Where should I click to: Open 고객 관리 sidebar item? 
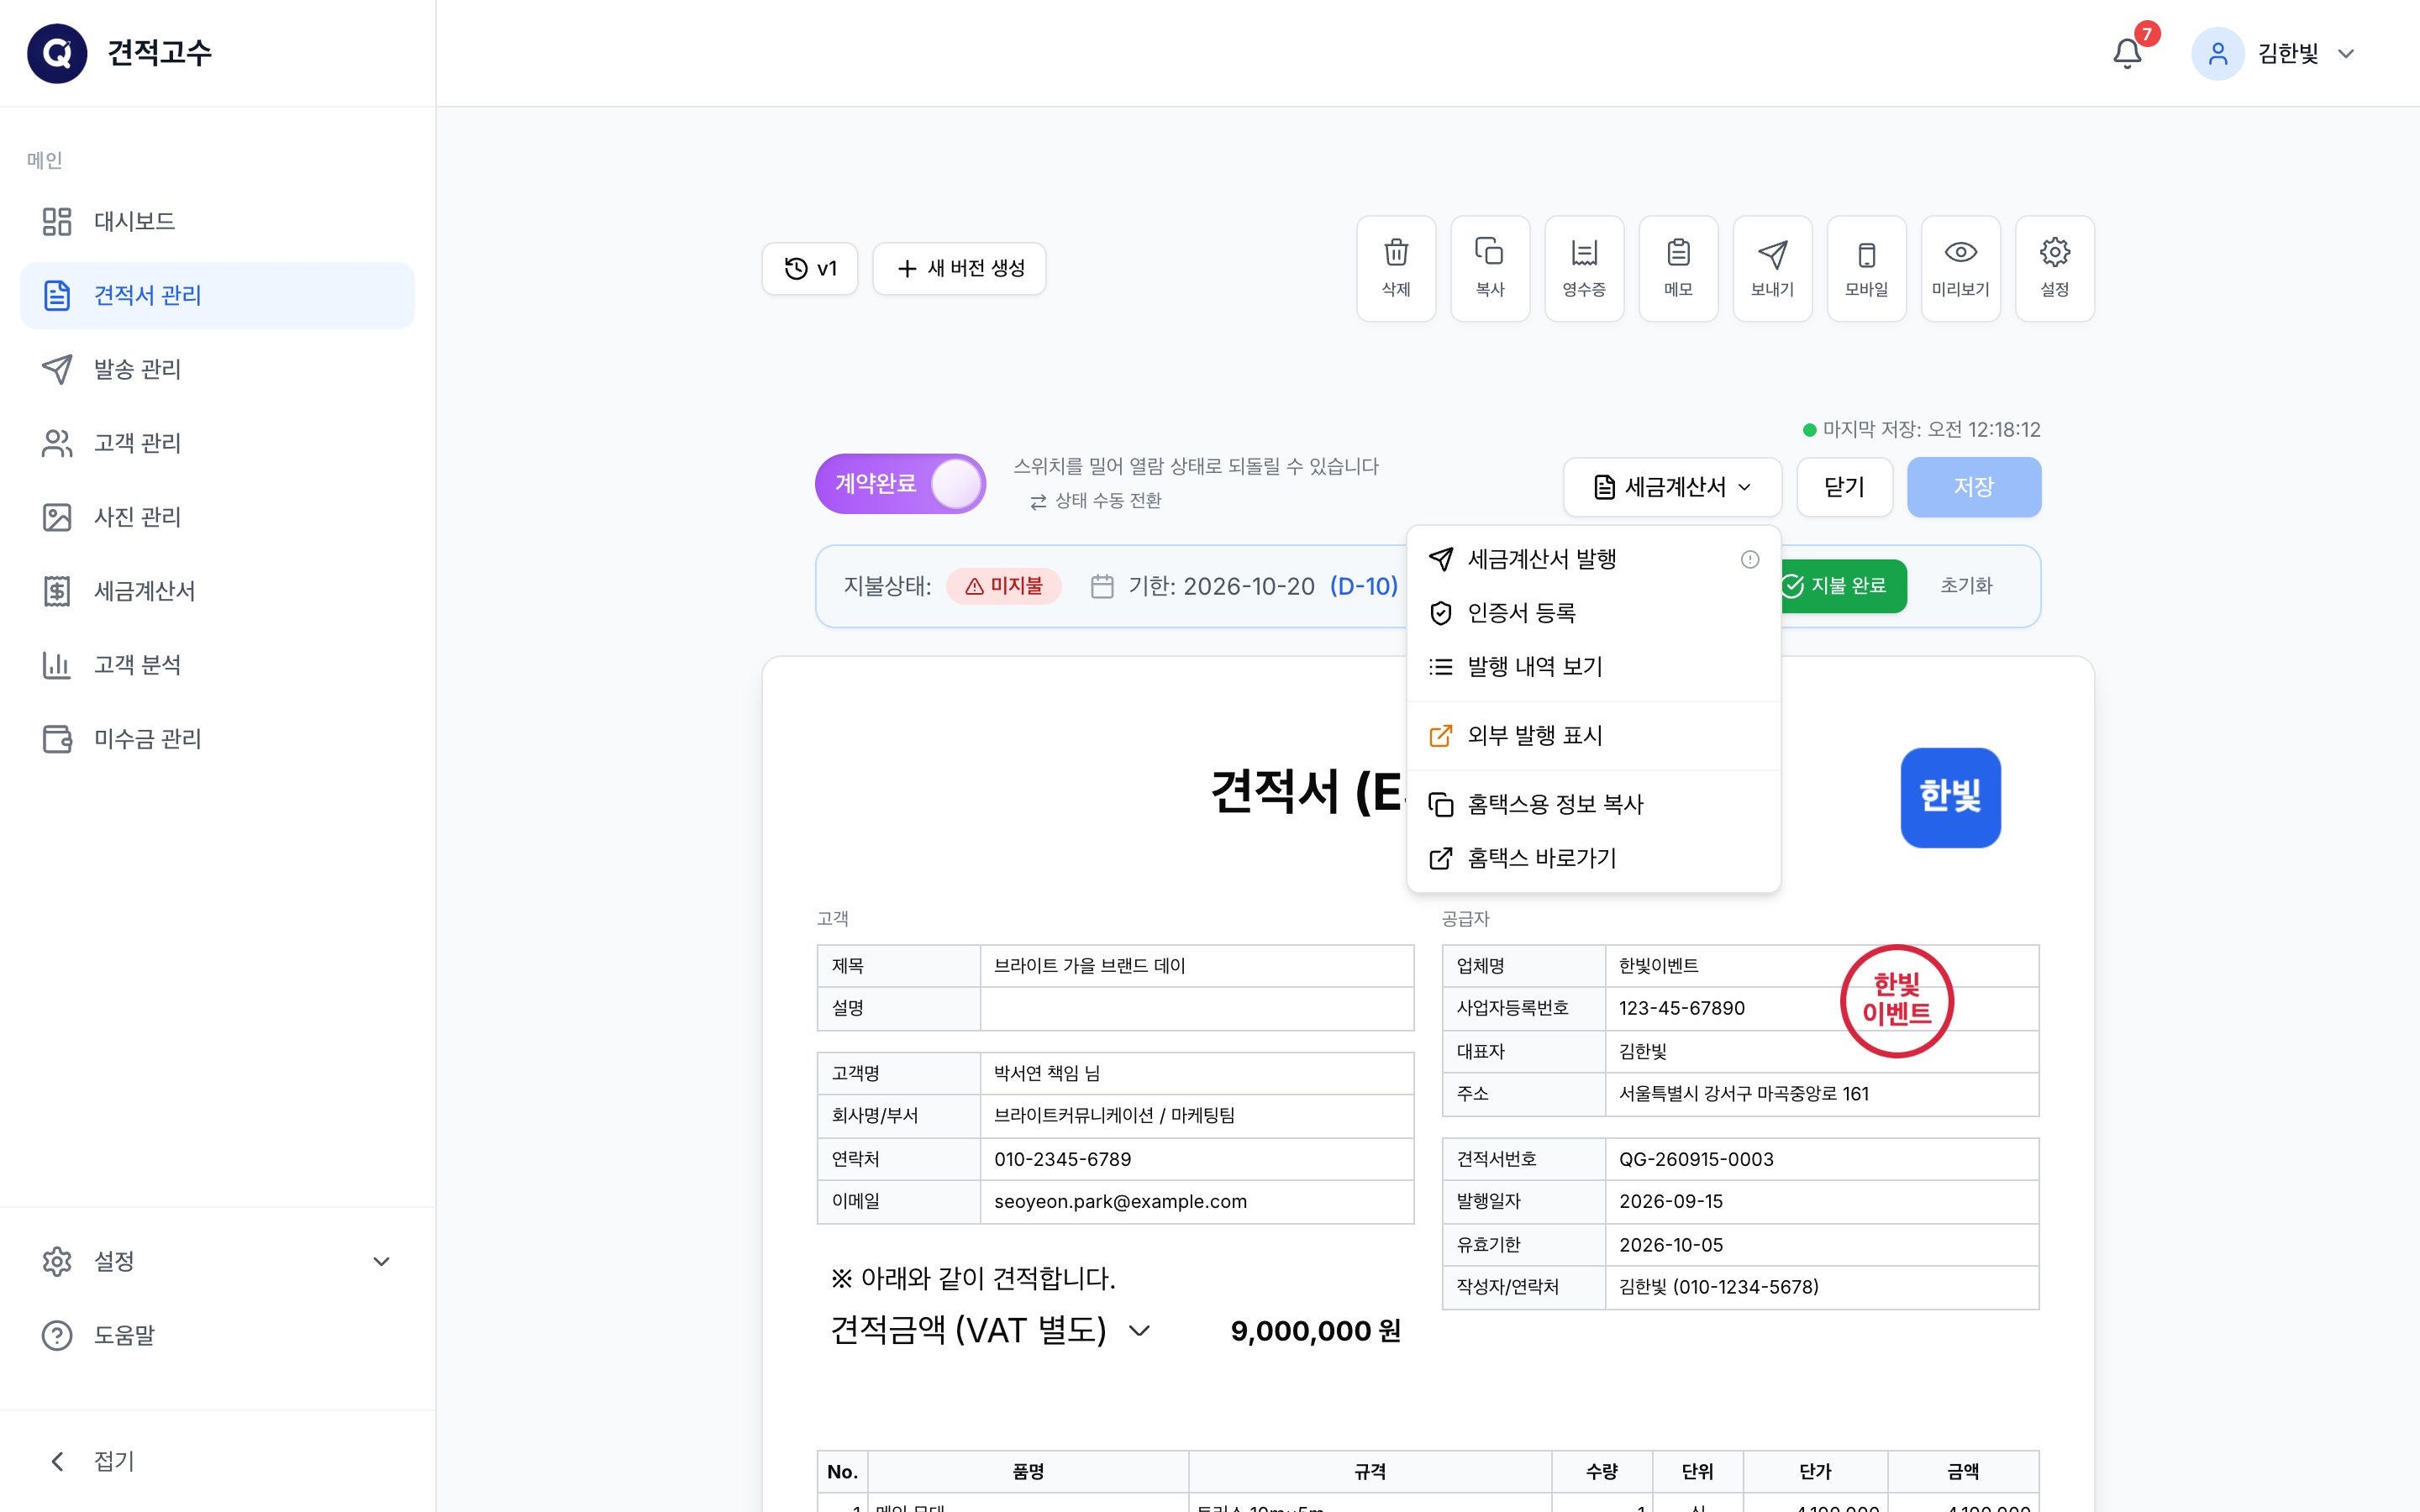click(217, 443)
